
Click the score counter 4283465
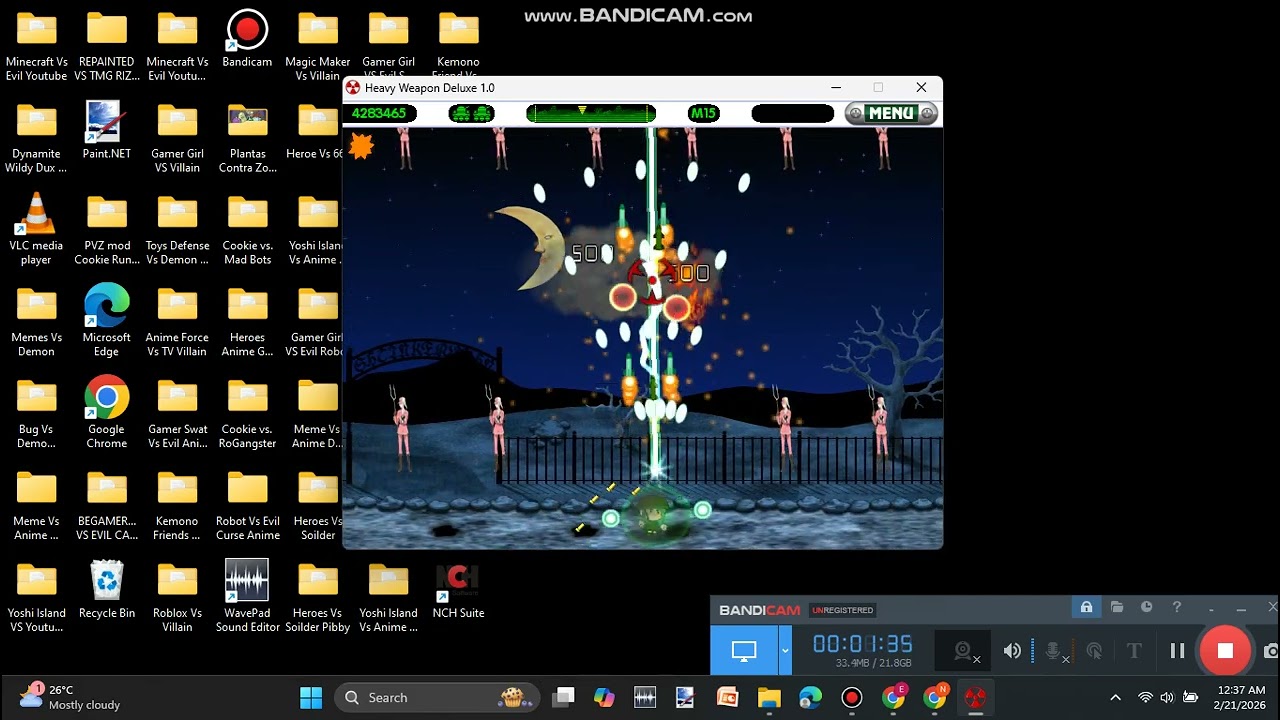click(x=379, y=113)
